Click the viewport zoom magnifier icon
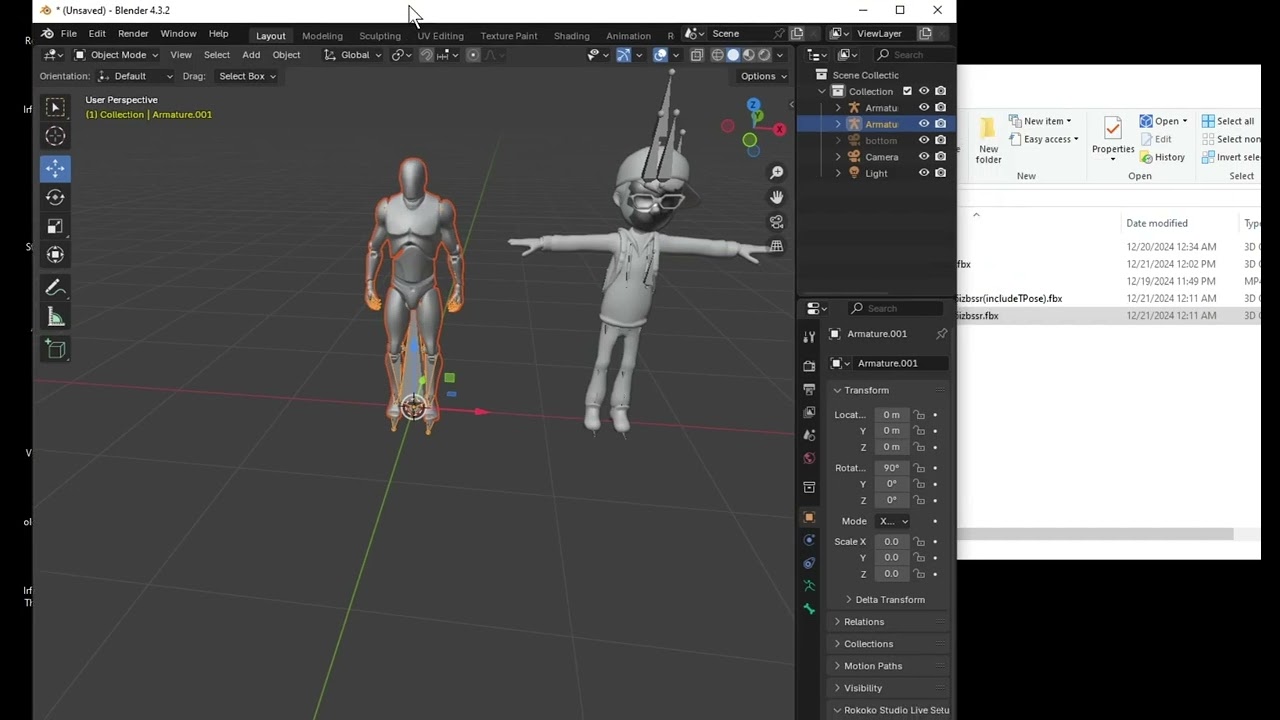Viewport: 1280px width, 720px height. (x=776, y=173)
